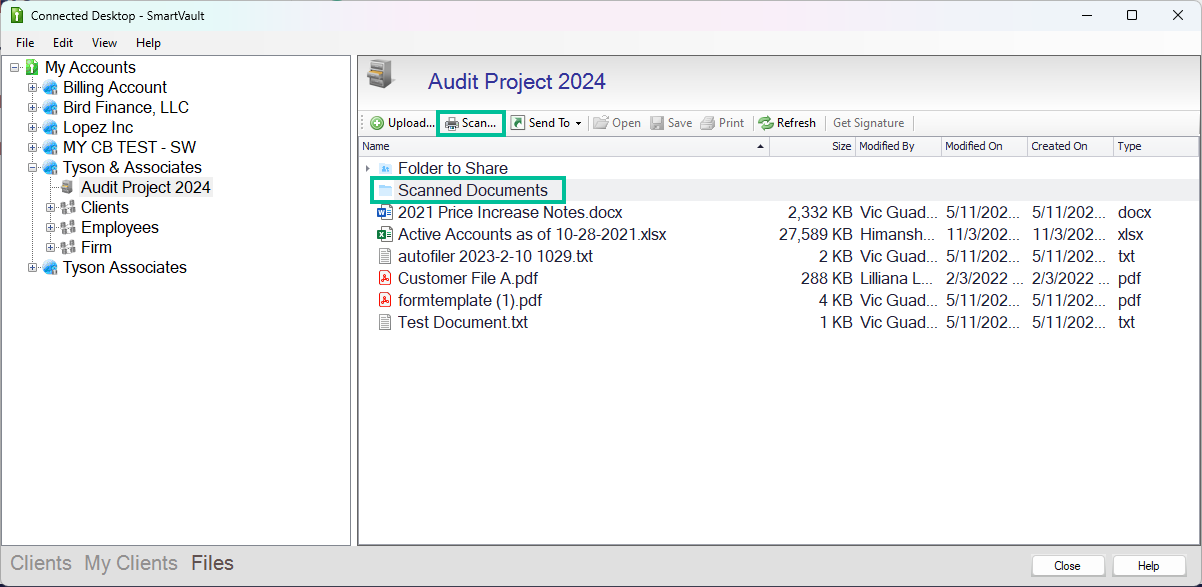This screenshot has height=587, width=1202.
Task: Collapse the My Accounts tree node
Action: pyautogui.click(x=14, y=67)
